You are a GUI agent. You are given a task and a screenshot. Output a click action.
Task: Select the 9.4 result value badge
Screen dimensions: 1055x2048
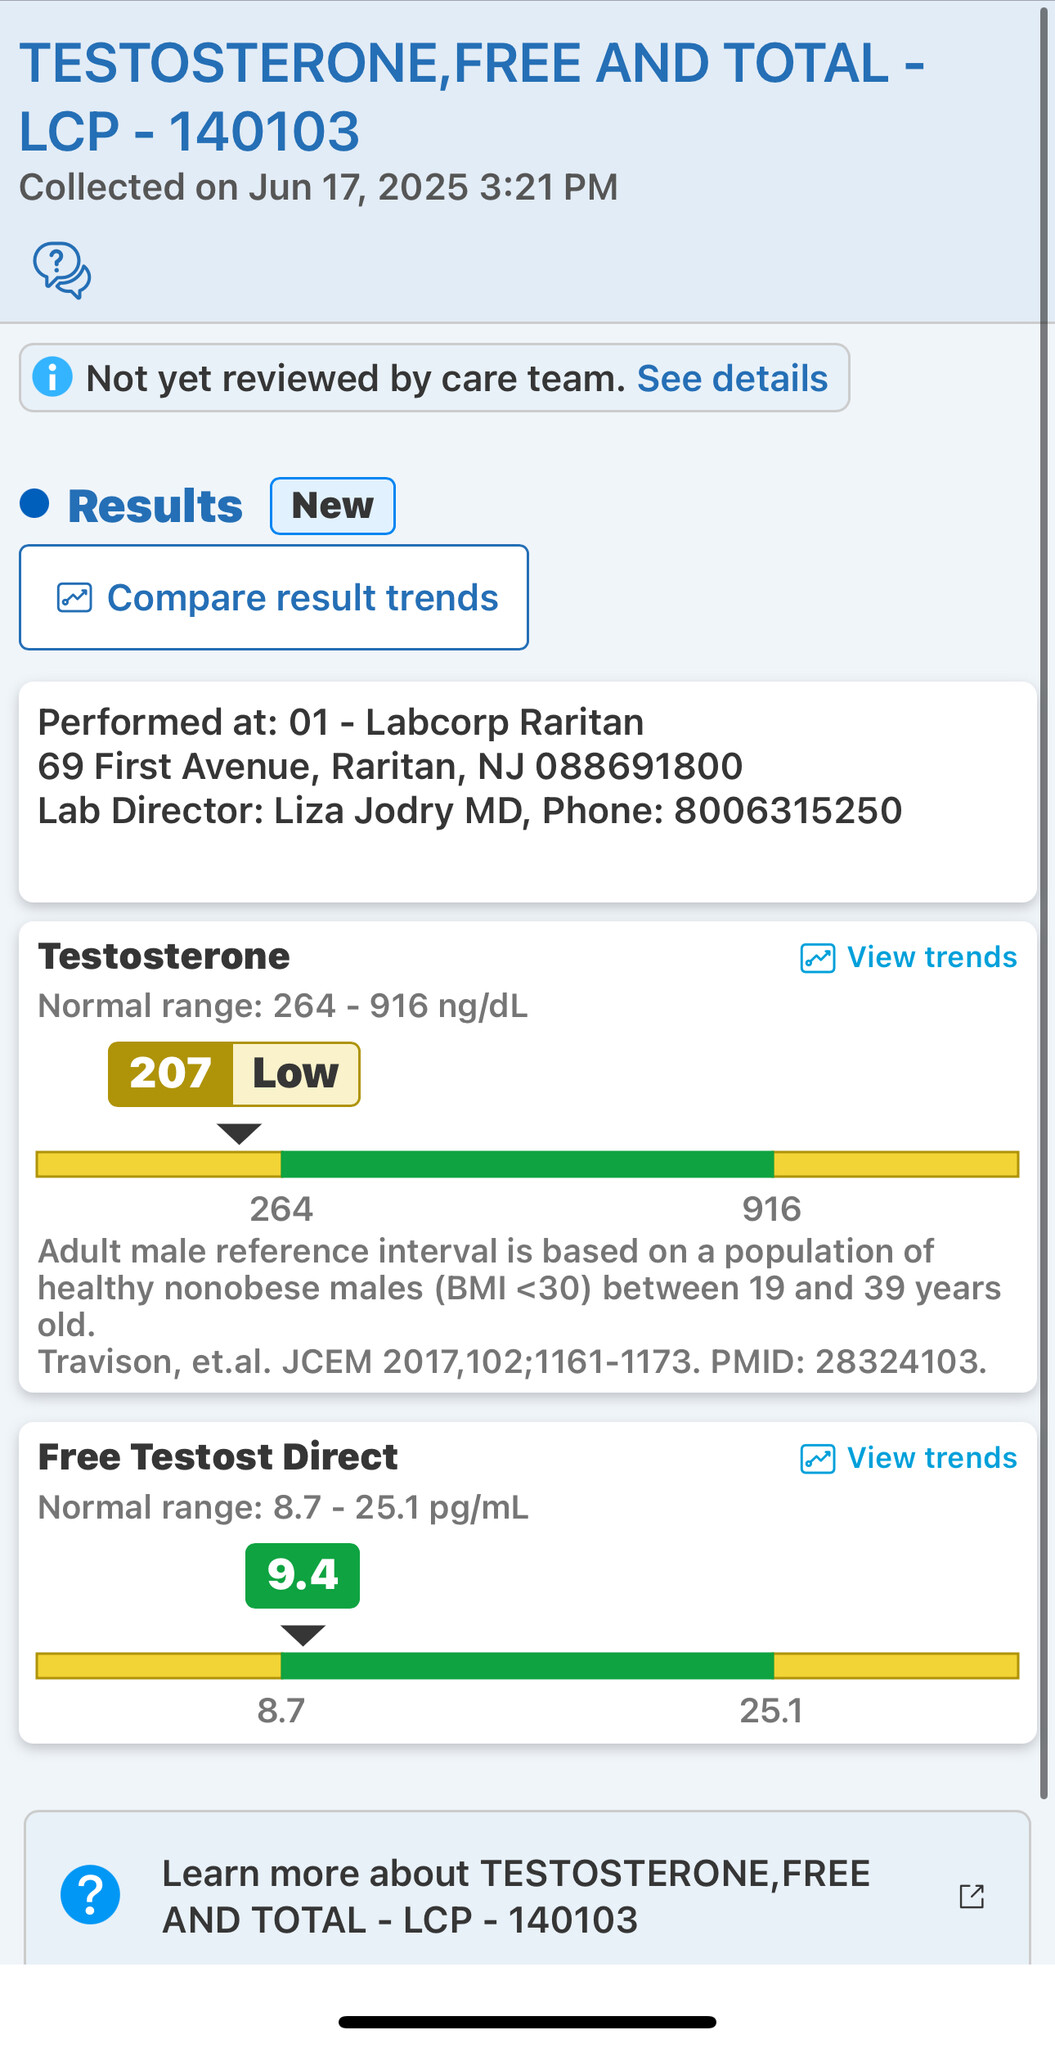click(x=303, y=1575)
